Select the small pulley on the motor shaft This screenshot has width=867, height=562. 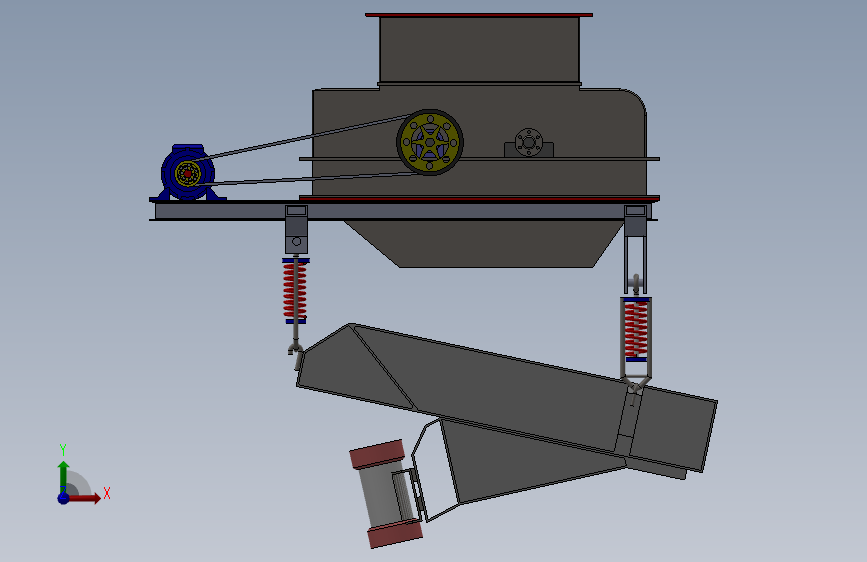(188, 174)
